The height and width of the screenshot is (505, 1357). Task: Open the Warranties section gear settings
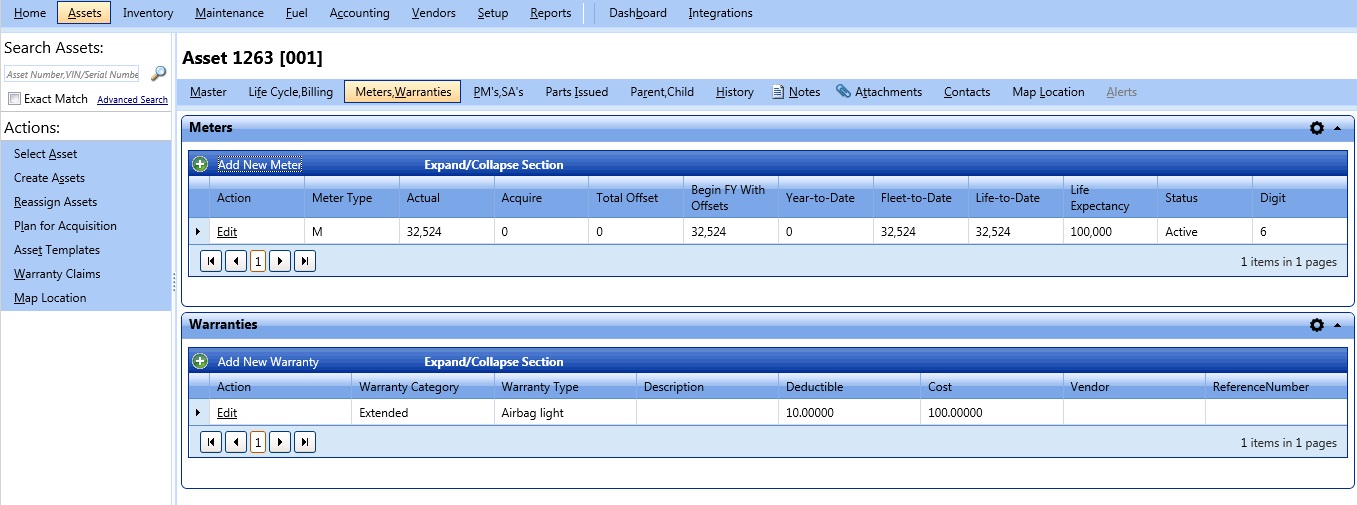pyautogui.click(x=1317, y=325)
